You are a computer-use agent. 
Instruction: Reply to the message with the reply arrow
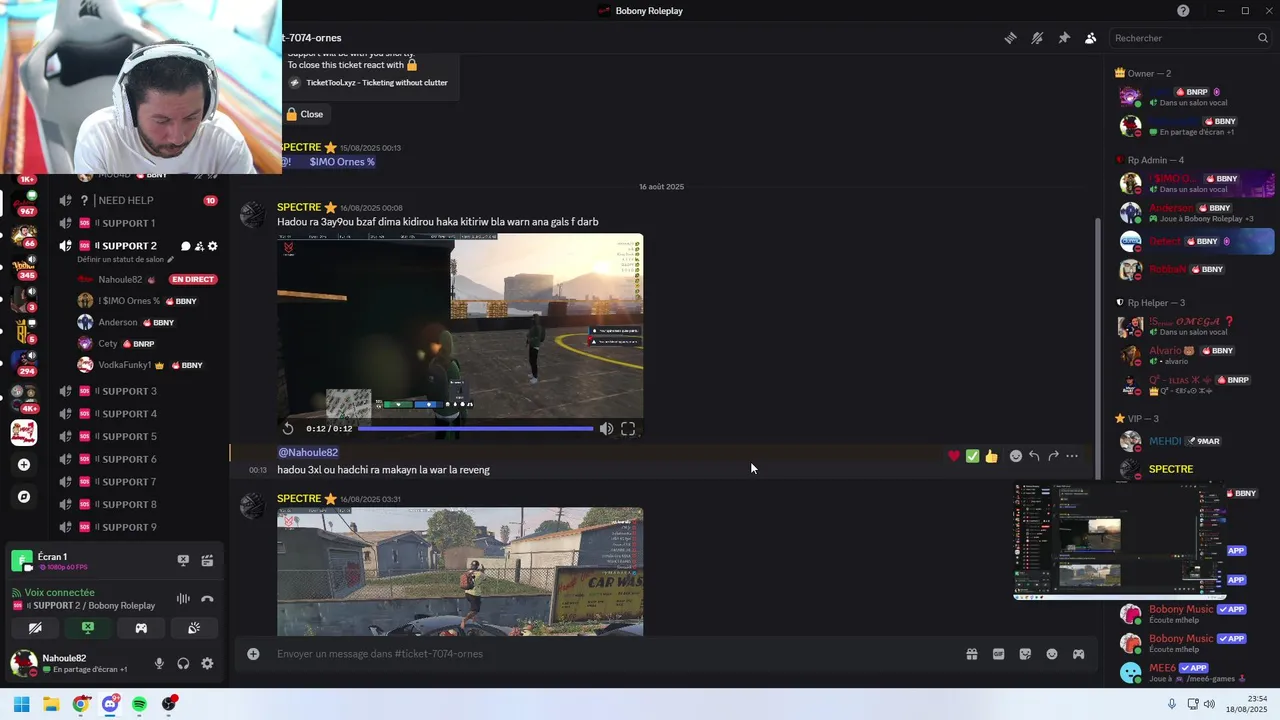[x=1034, y=456]
